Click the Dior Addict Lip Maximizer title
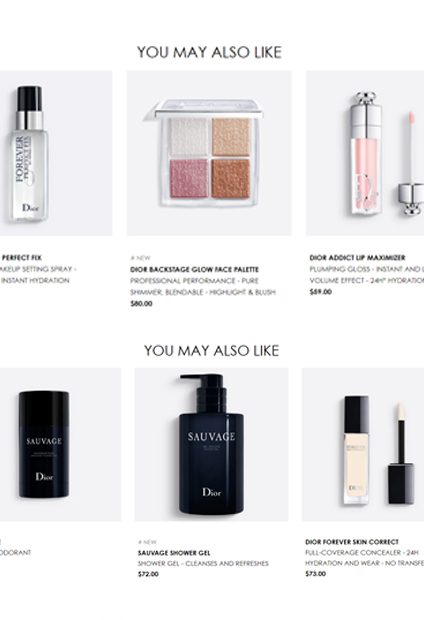The image size is (424, 620). pos(357,258)
